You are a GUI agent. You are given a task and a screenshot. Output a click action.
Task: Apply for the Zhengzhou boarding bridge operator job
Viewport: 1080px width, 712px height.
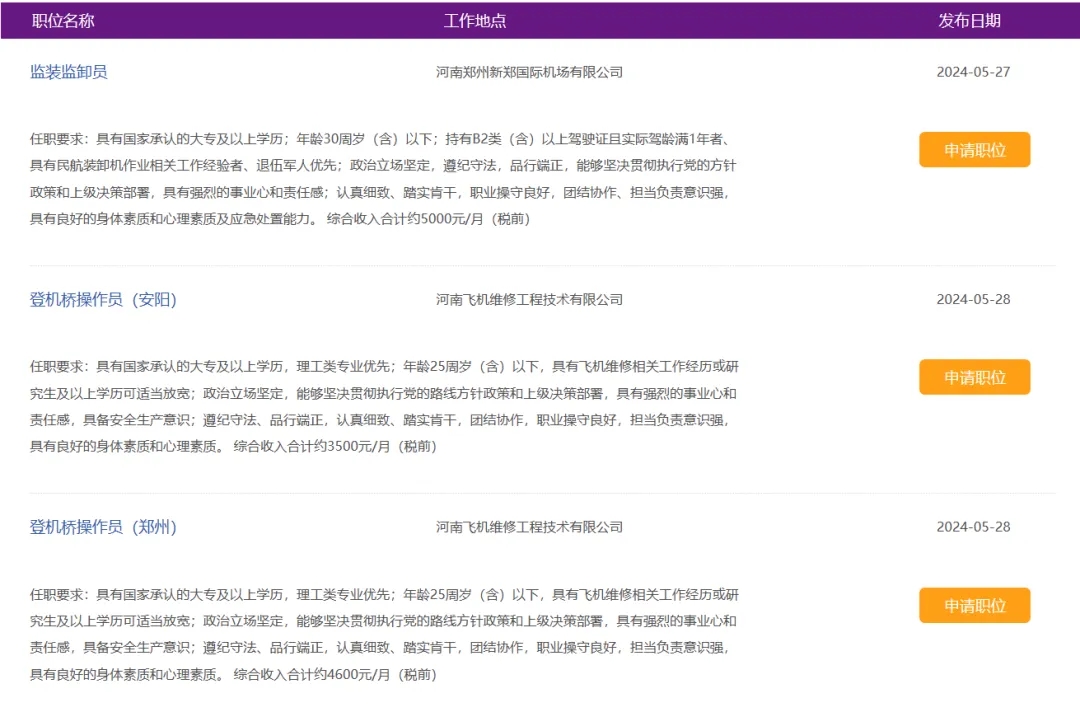[974, 605]
